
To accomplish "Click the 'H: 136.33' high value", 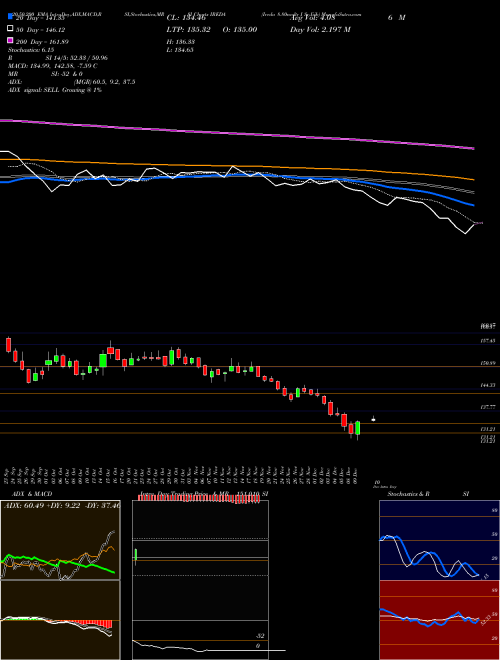I will (181, 42).
